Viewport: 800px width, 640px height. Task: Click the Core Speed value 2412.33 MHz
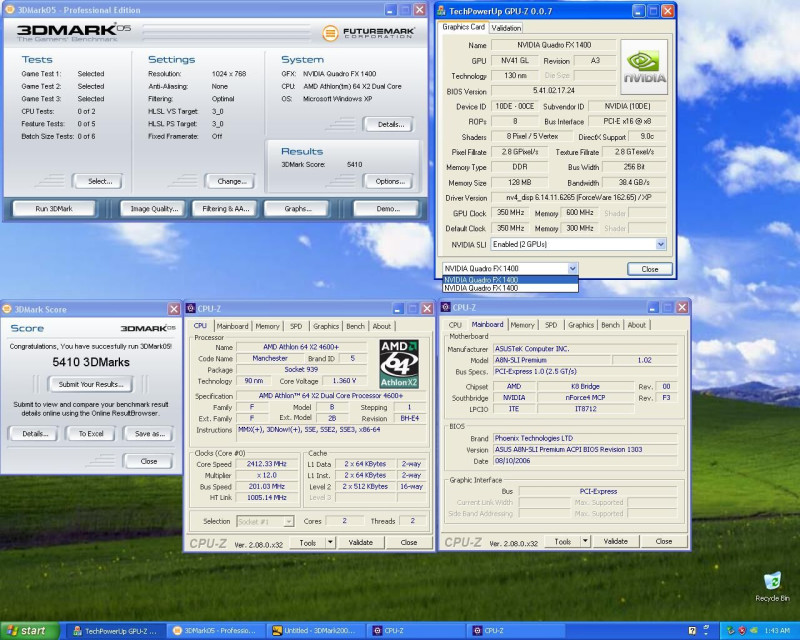pos(266,464)
